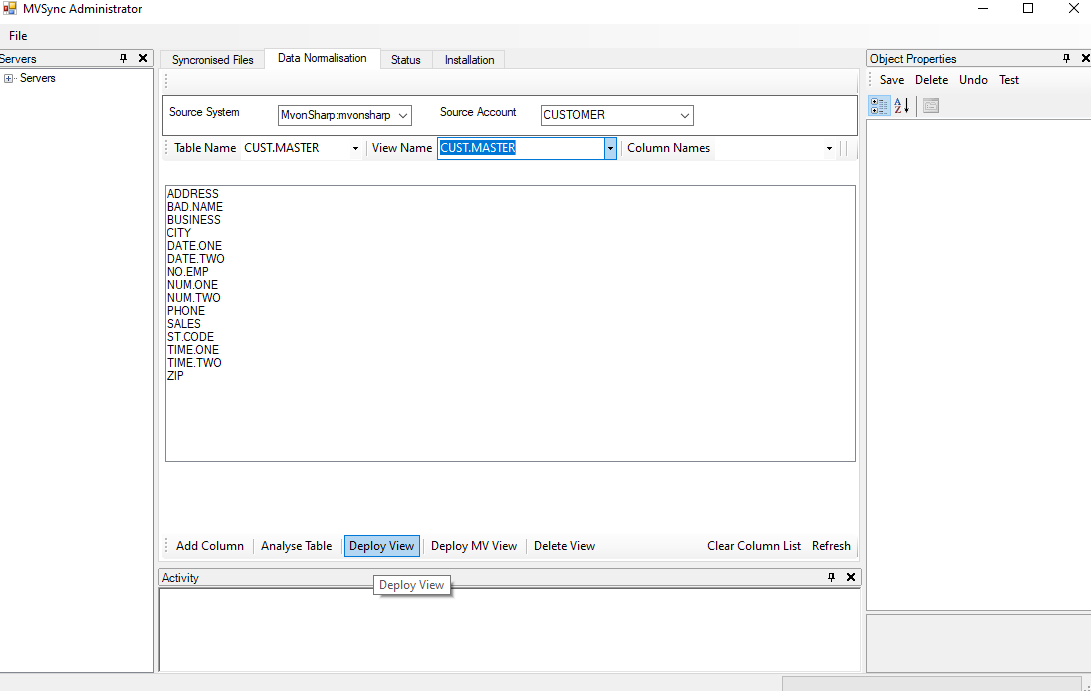Select the Servers tree item
The image size is (1091, 691).
(x=38, y=78)
